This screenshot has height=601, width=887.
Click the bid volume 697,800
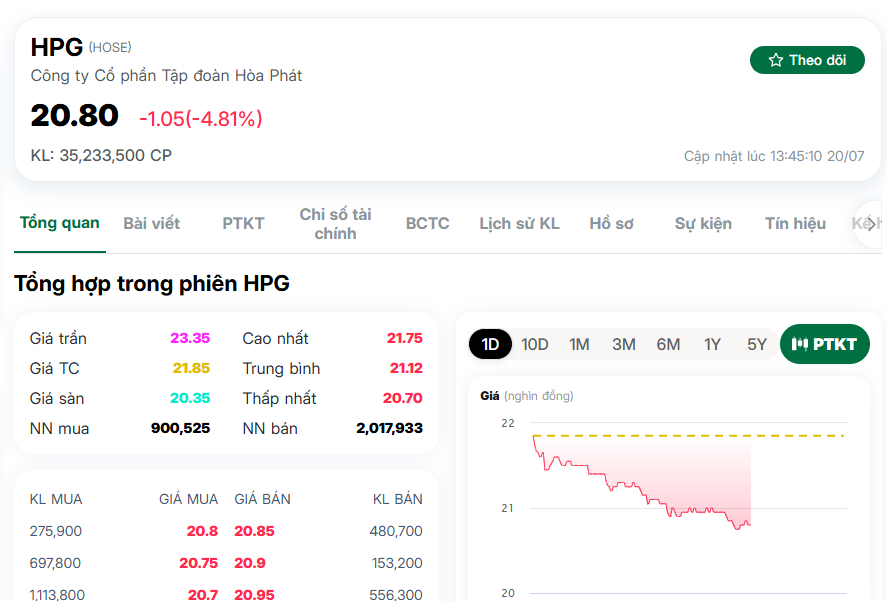pyautogui.click(x=55, y=563)
